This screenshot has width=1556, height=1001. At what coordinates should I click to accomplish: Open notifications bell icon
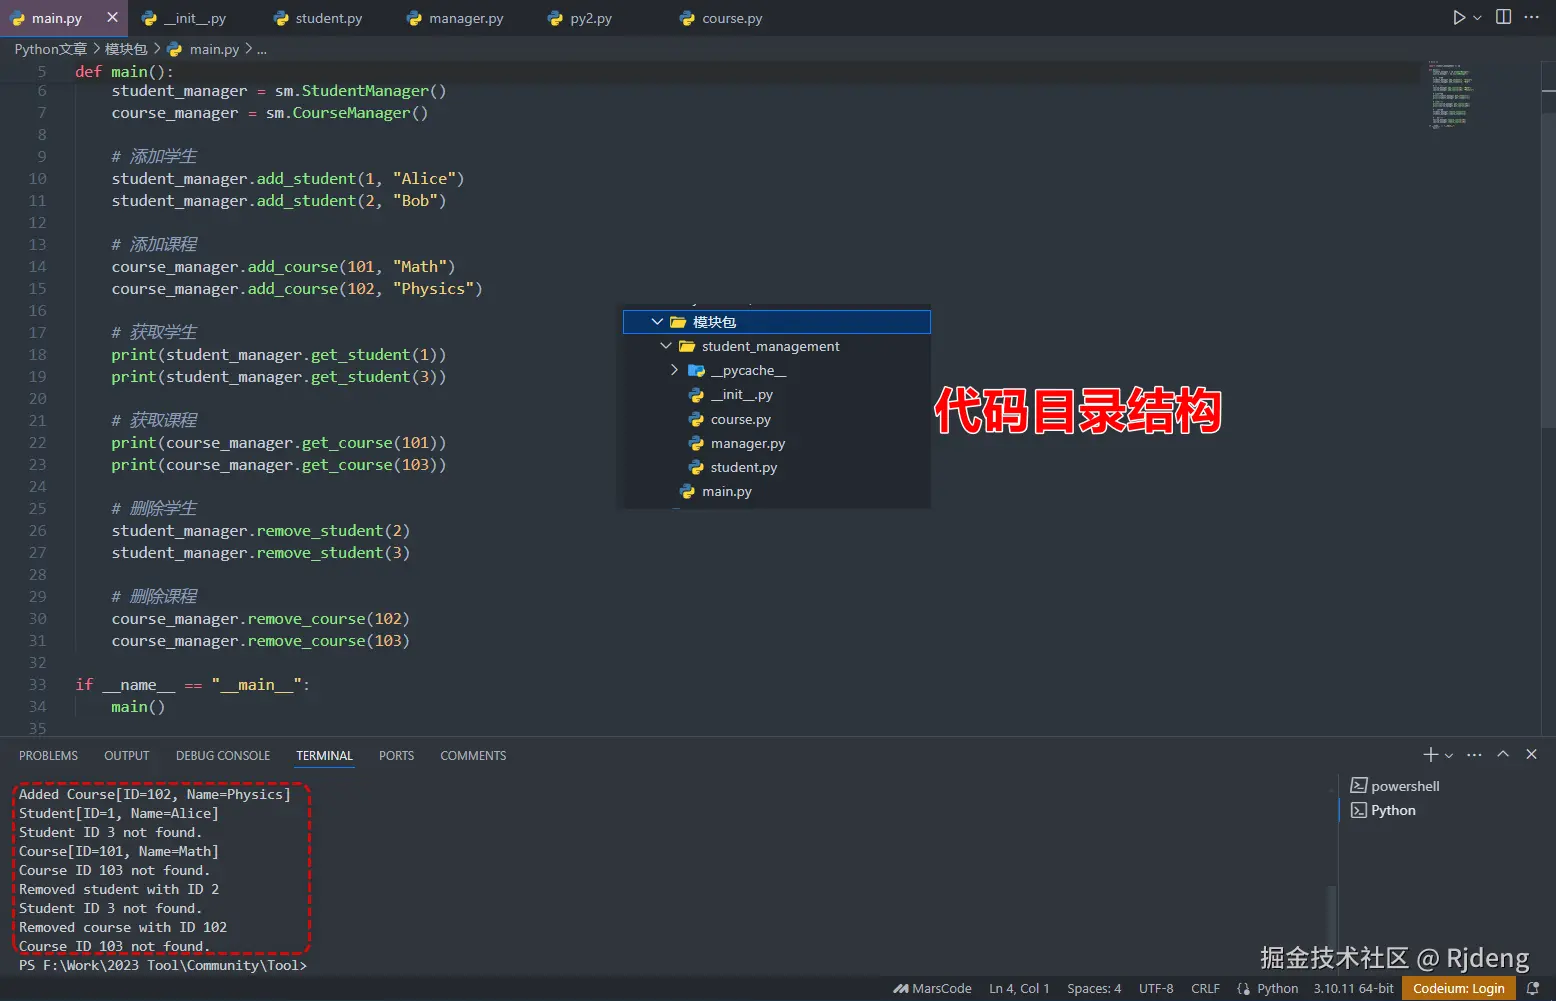click(1532, 988)
